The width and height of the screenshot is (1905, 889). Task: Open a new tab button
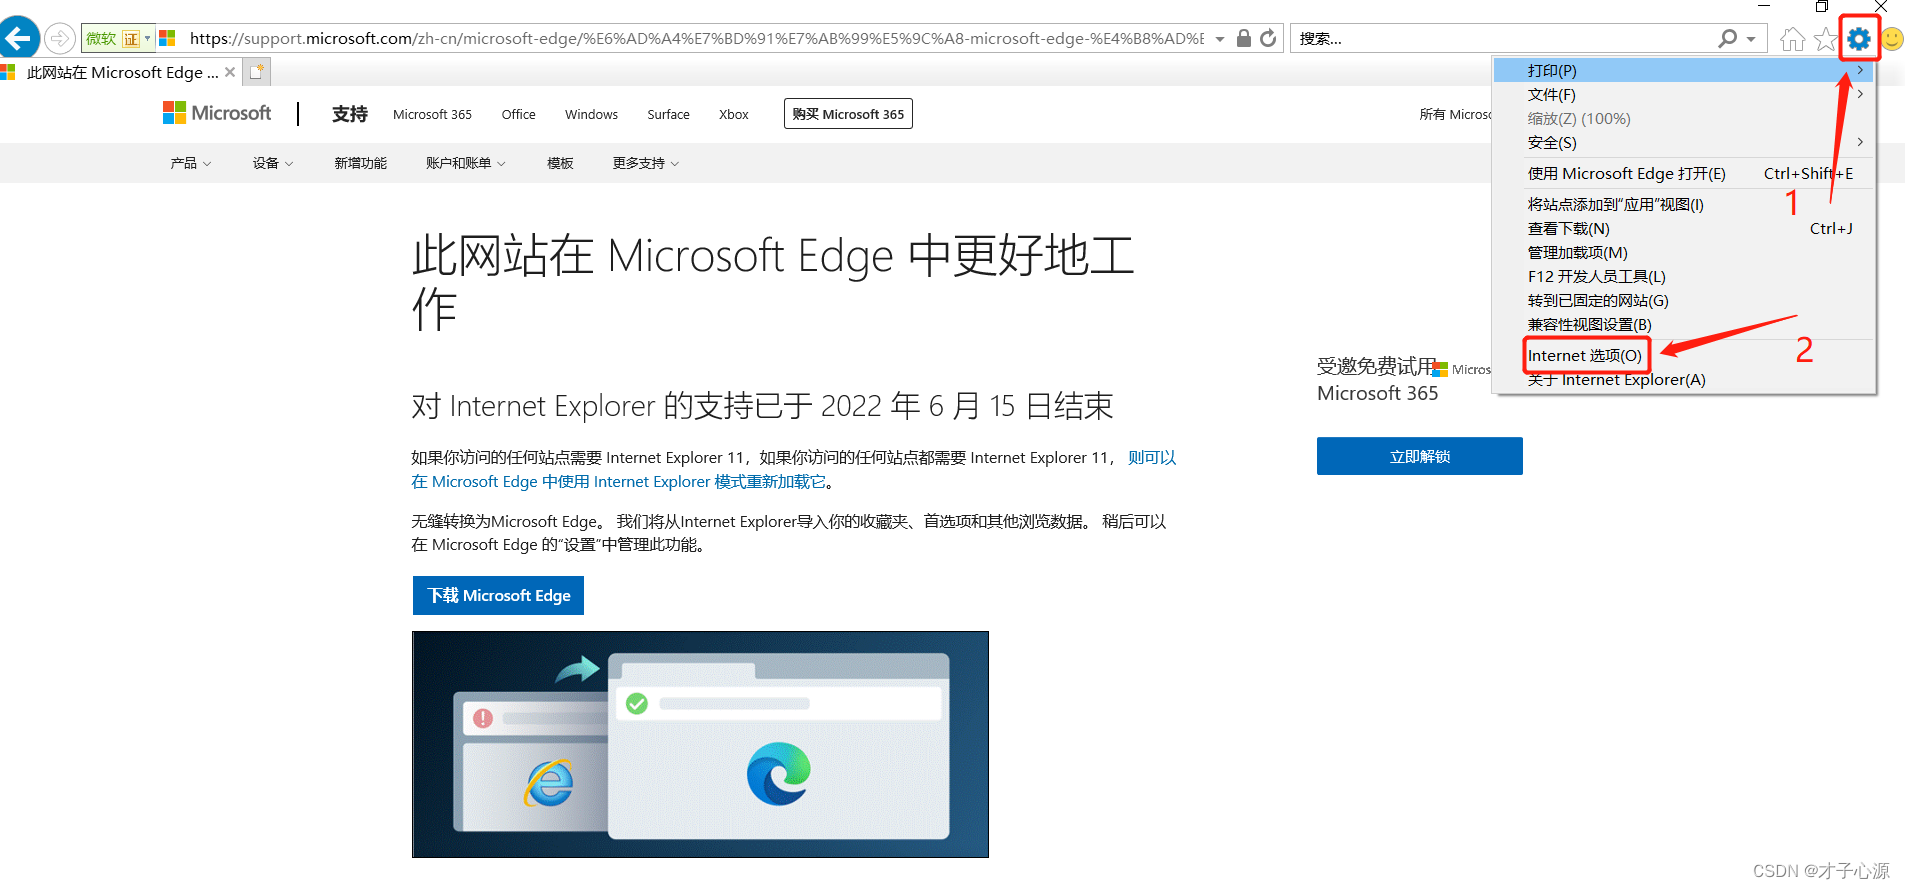(257, 72)
